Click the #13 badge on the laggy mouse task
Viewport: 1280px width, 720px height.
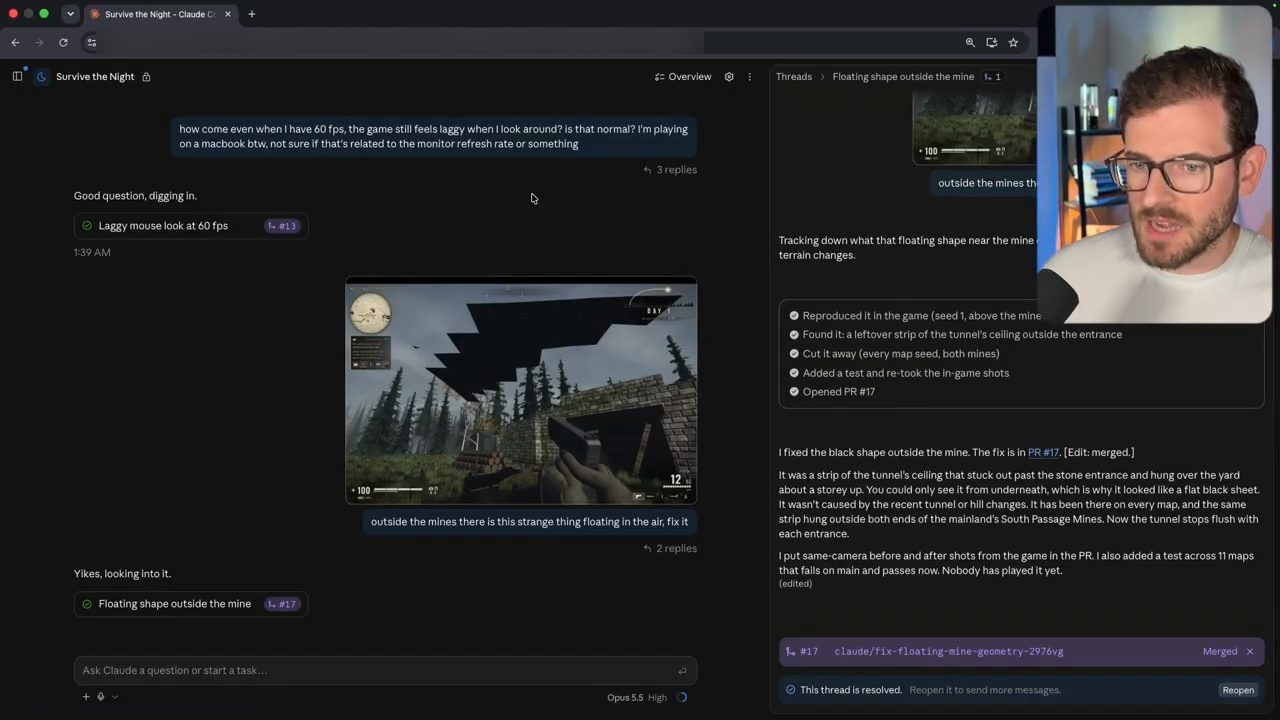[x=282, y=226]
